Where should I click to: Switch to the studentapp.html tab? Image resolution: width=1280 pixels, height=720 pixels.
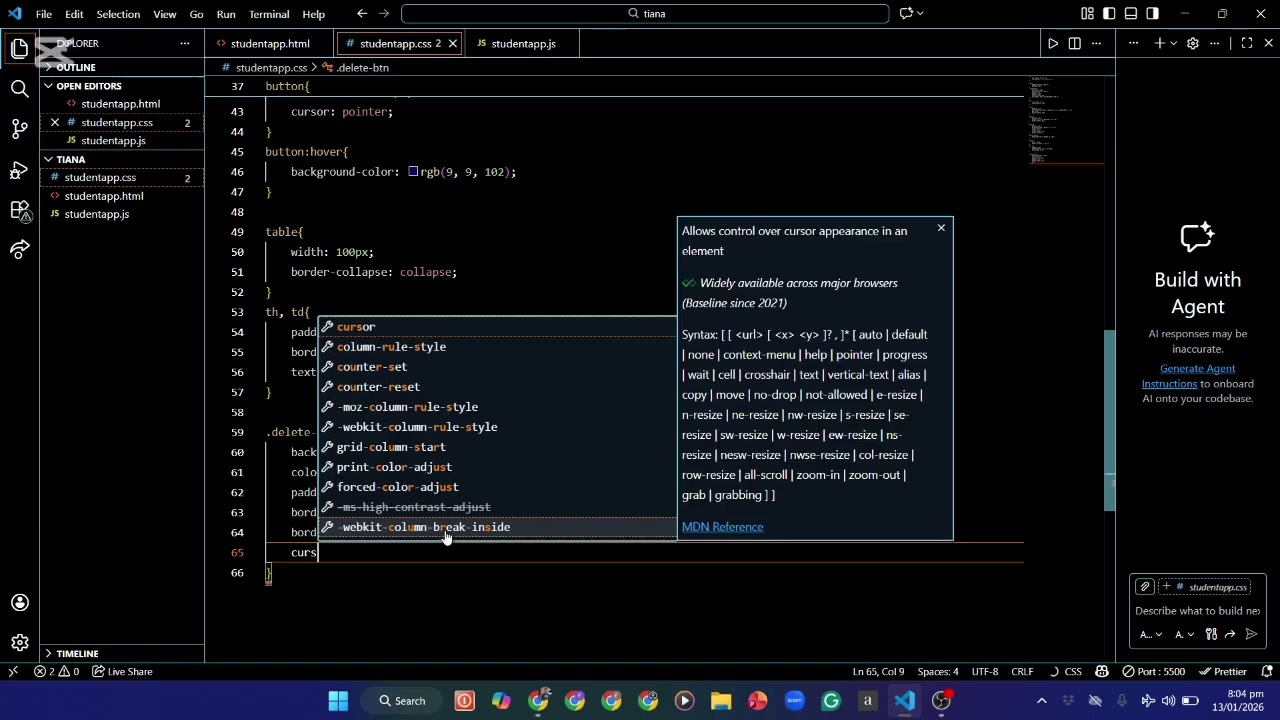270,44
